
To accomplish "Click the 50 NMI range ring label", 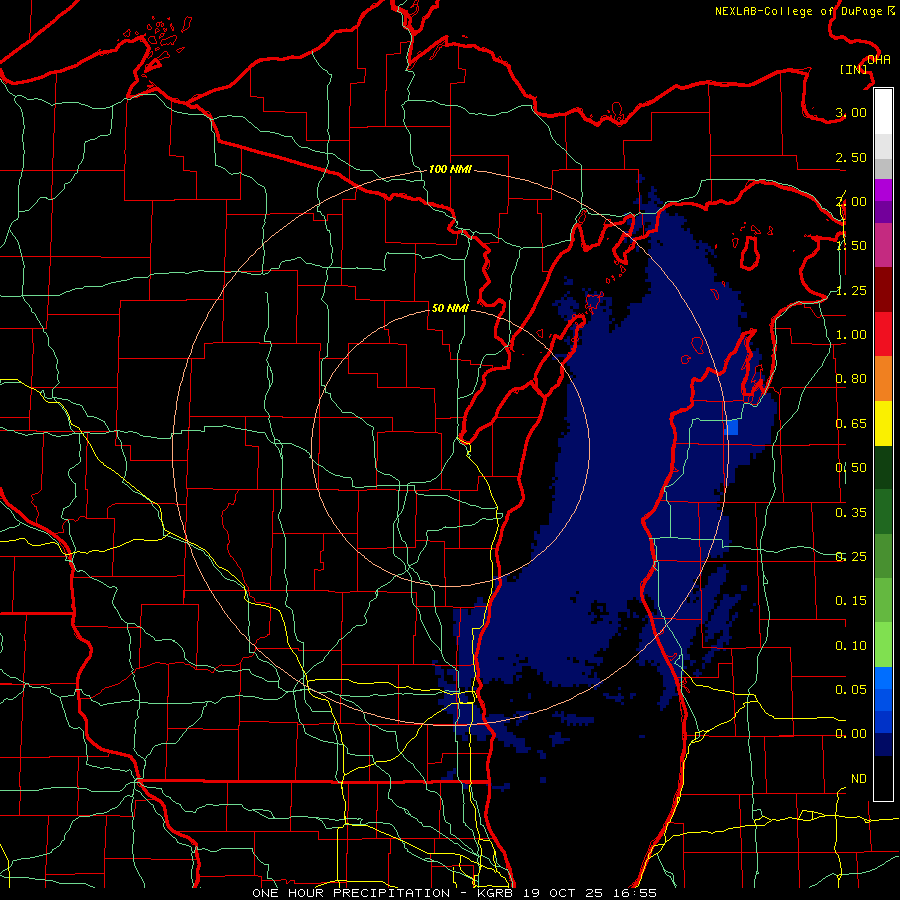I will [450, 308].
